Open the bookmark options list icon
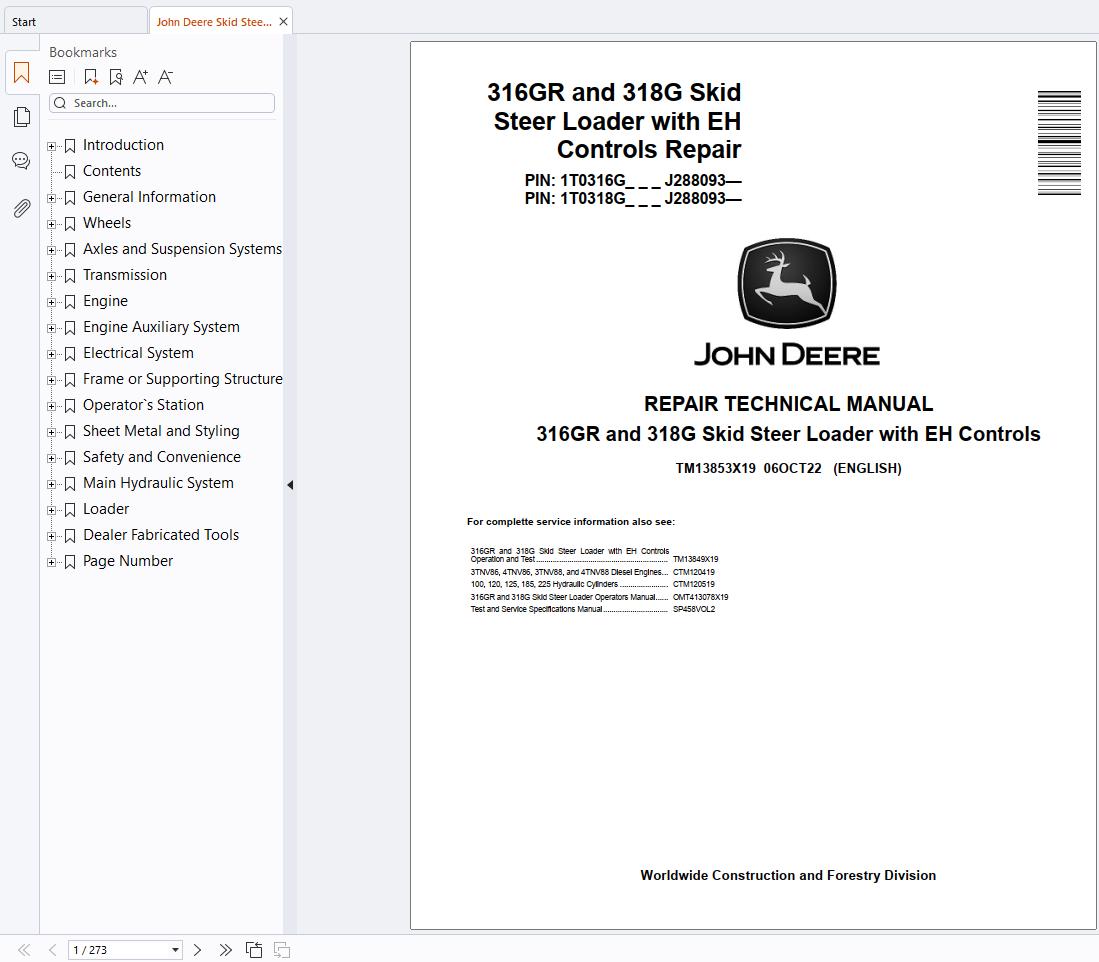Screen dimensions: 1099x962 [x=58, y=77]
